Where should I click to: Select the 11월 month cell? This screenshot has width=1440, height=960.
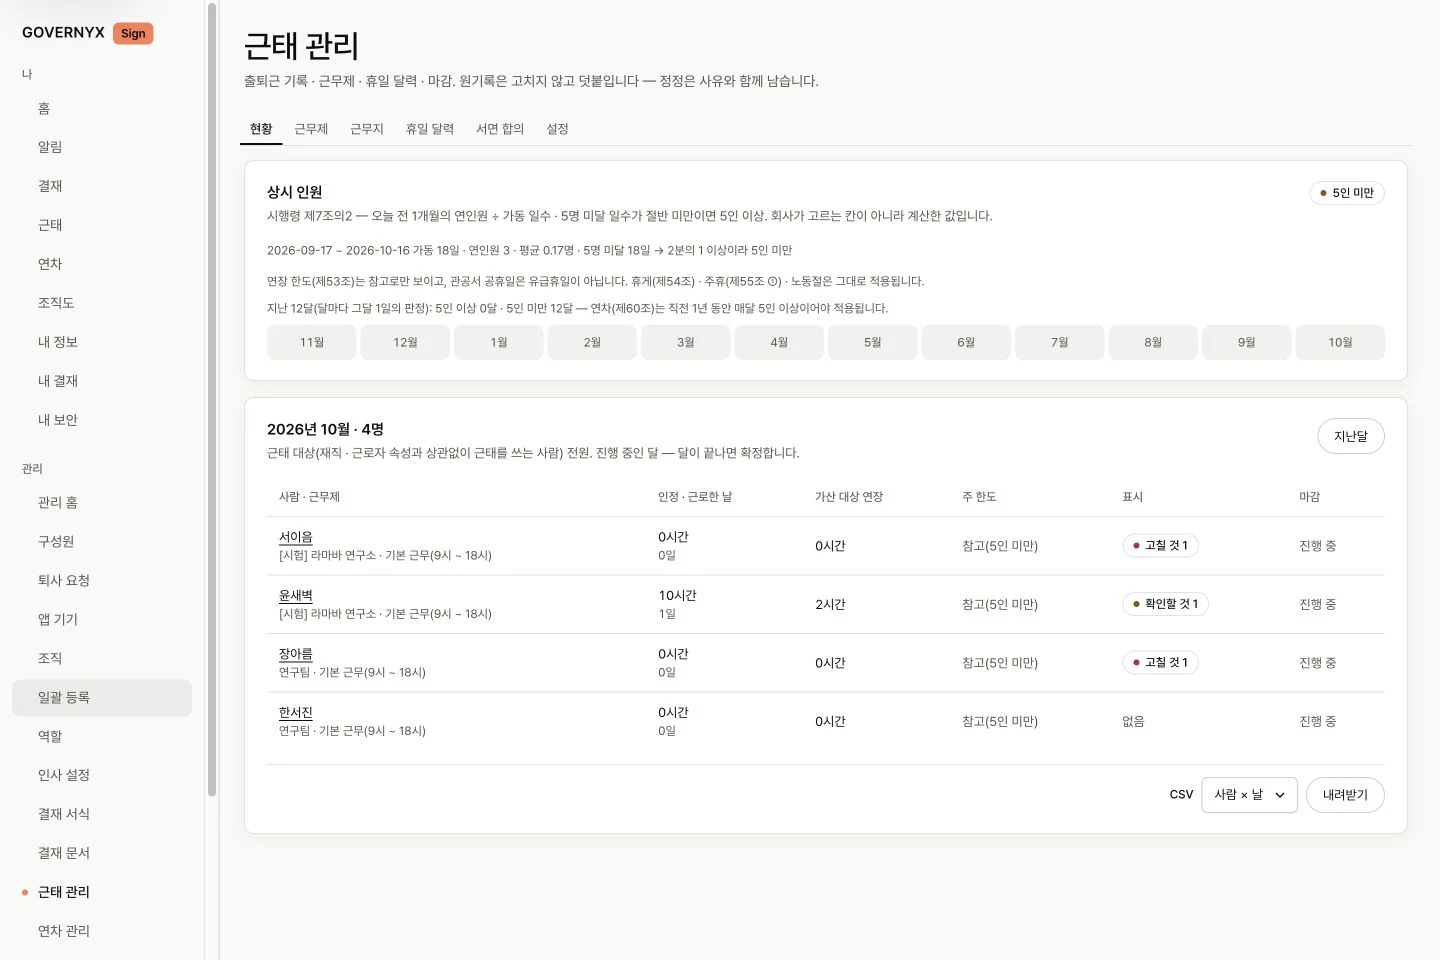[312, 342]
